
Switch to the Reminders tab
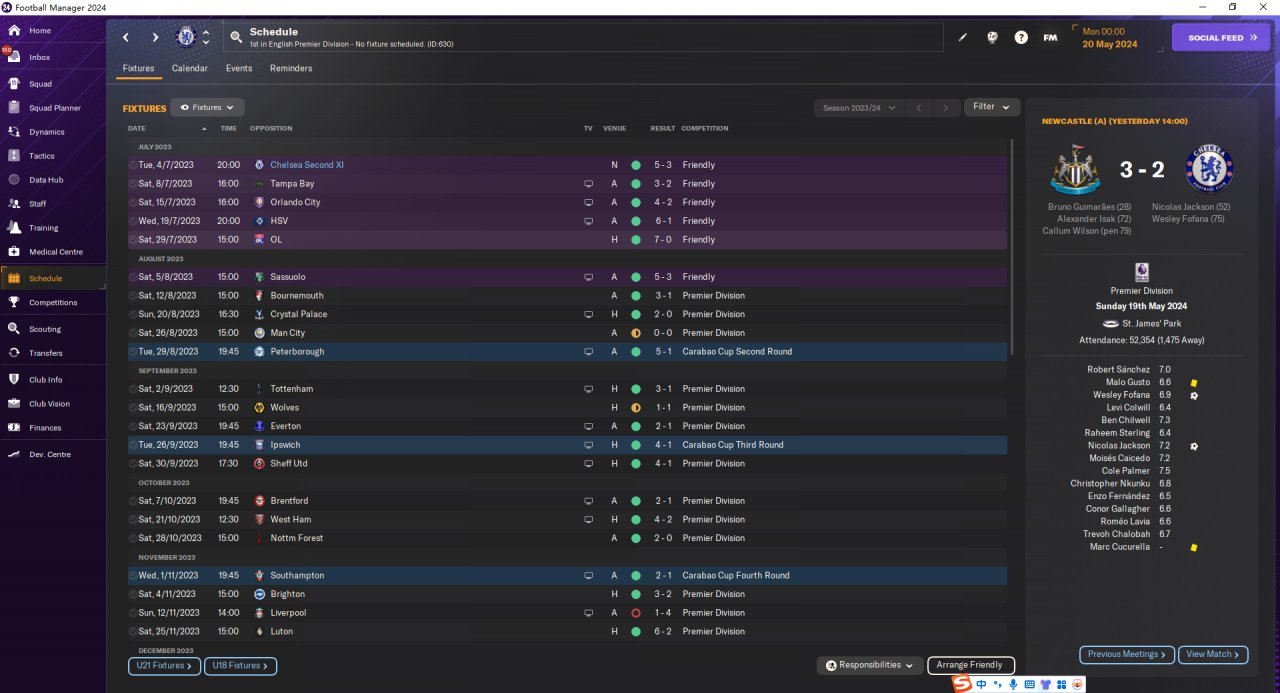click(x=291, y=69)
